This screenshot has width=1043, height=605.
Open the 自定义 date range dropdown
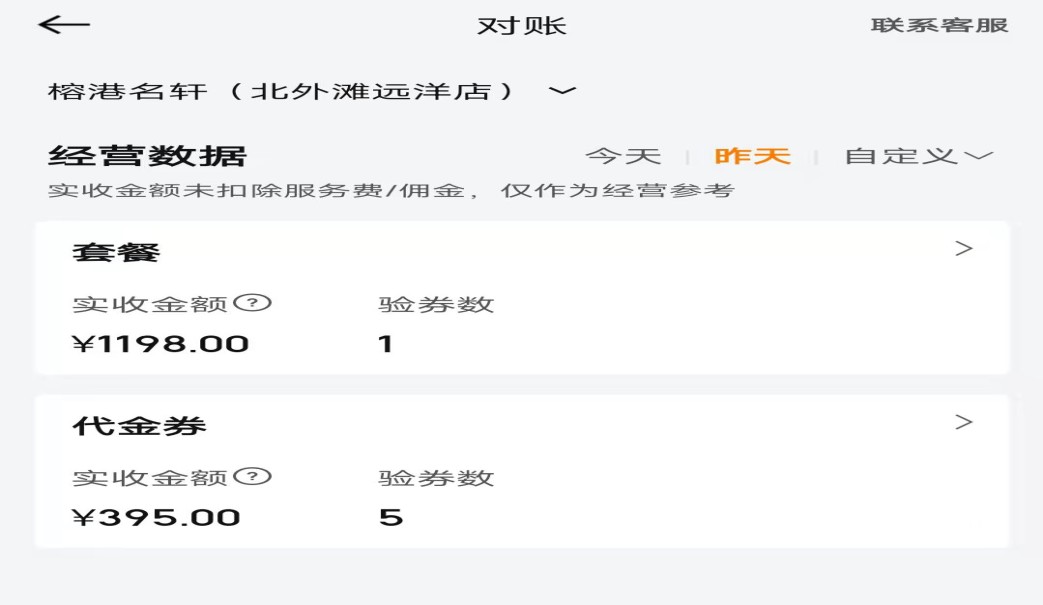click(x=918, y=156)
